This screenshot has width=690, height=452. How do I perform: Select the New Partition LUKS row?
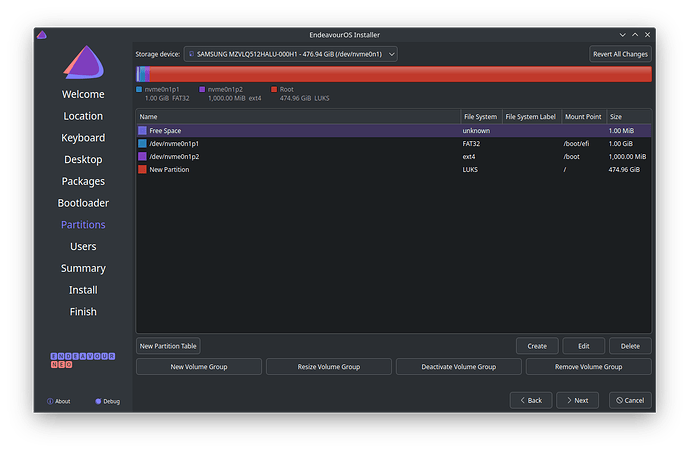pyautogui.click(x=393, y=169)
